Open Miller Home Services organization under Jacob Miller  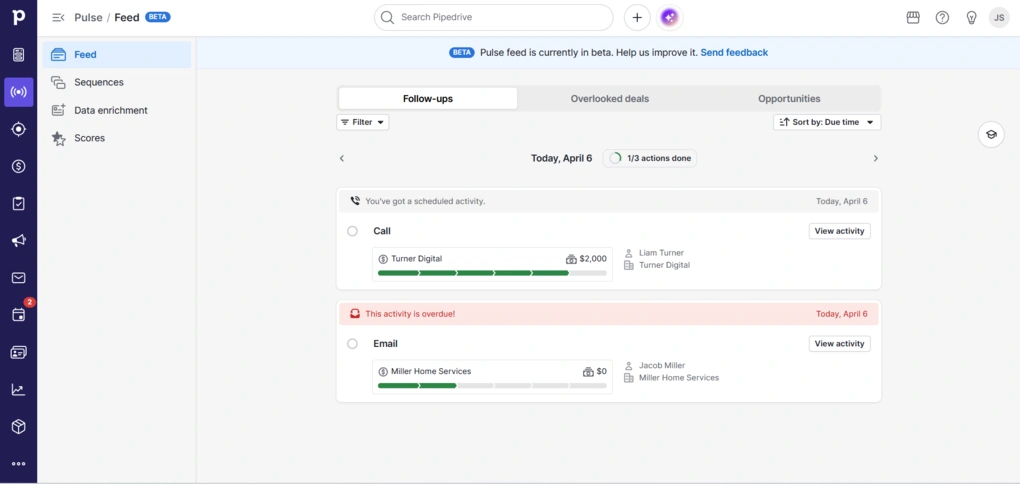tap(678, 378)
